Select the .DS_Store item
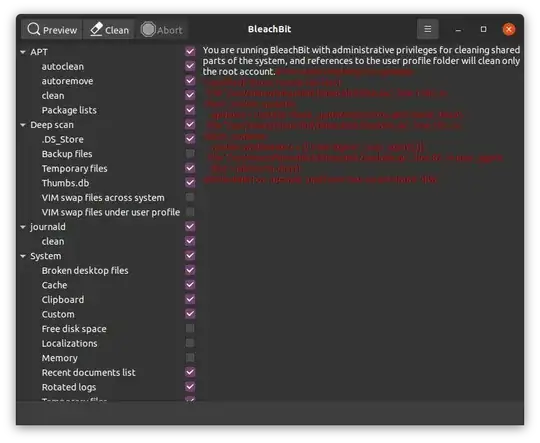Viewport: 540px width, 443px height. [x=63, y=140]
